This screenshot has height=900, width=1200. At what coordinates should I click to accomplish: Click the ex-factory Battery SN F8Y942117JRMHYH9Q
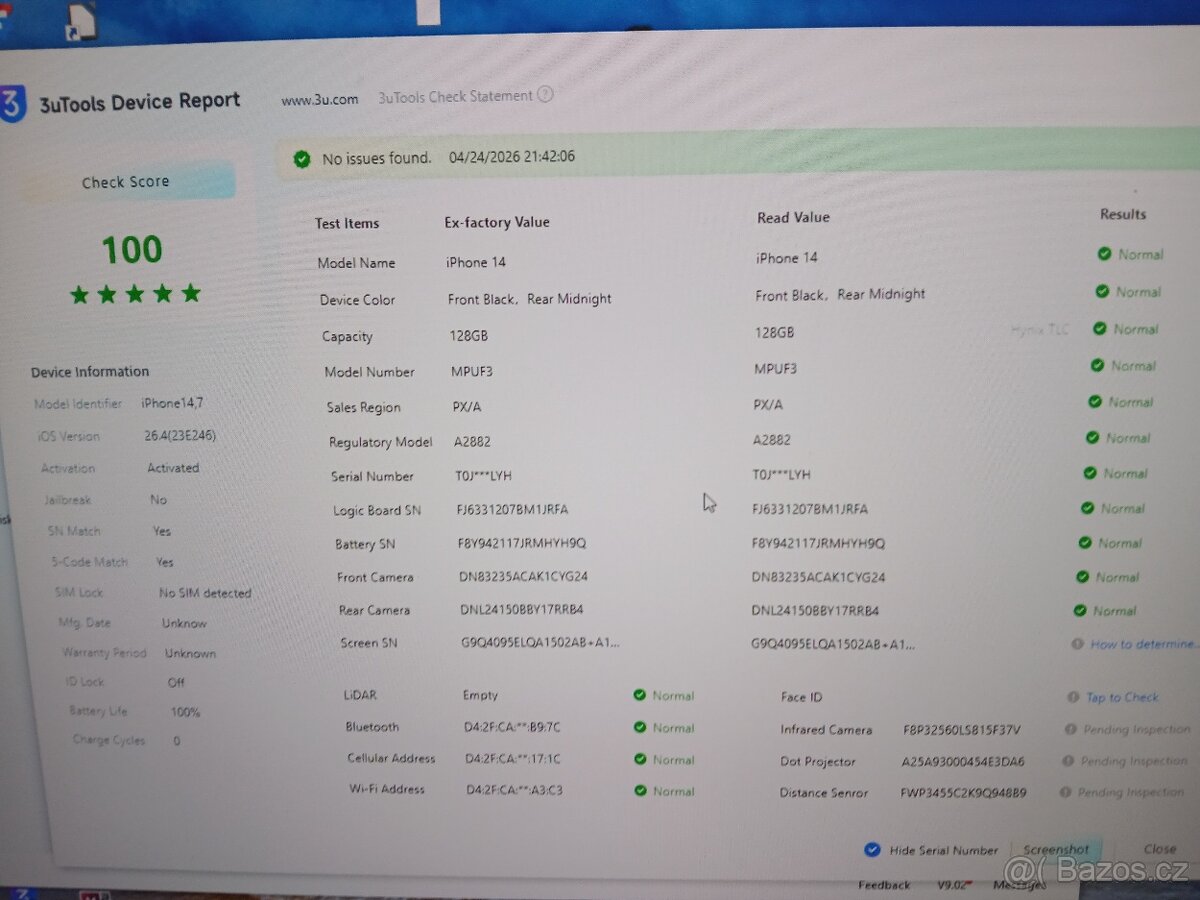click(521, 543)
